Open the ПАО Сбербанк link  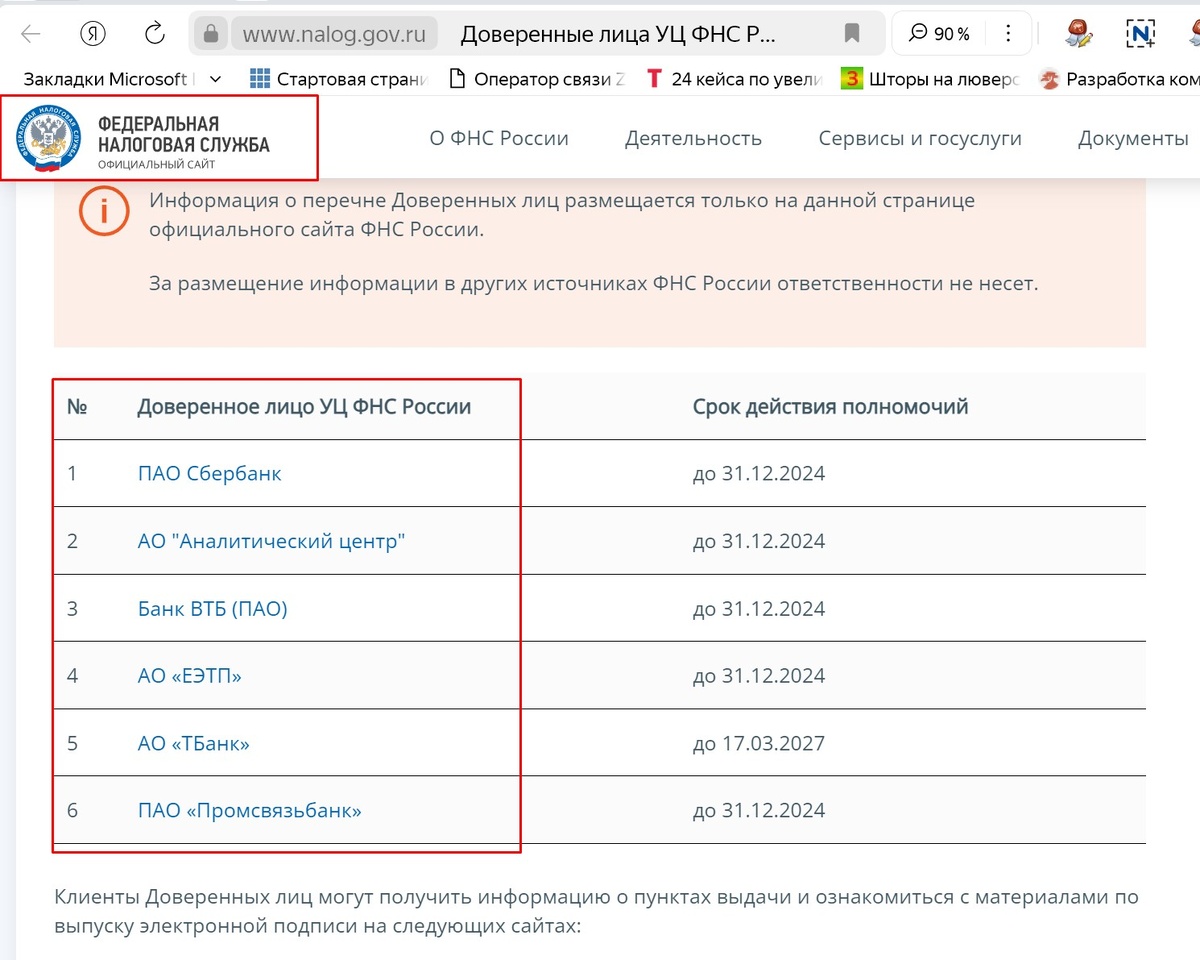click(210, 474)
